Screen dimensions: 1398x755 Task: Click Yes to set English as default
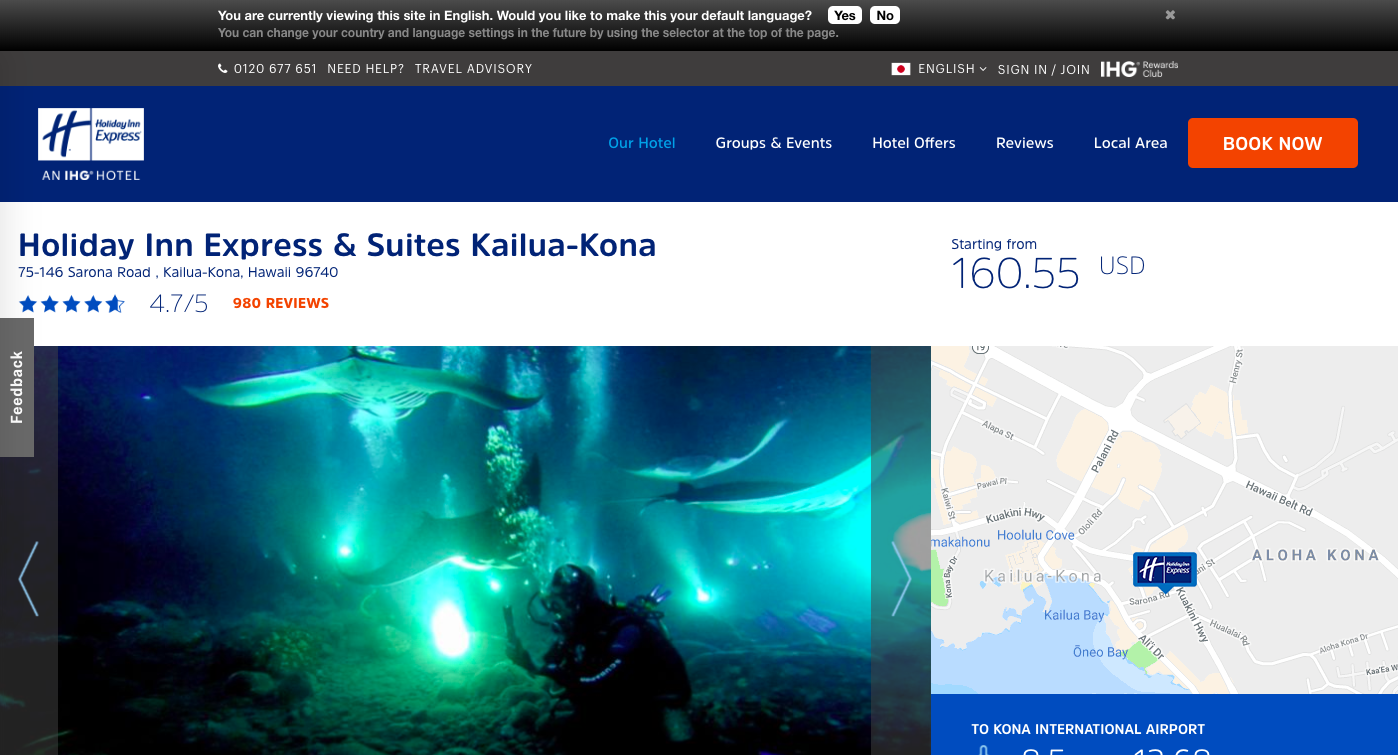[x=845, y=15]
